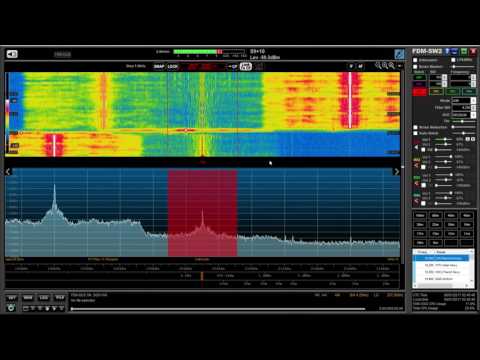Click the SET button at the bottom left
Image resolution: width=480 pixels, height=360 pixels.
pyautogui.click(x=12, y=298)
